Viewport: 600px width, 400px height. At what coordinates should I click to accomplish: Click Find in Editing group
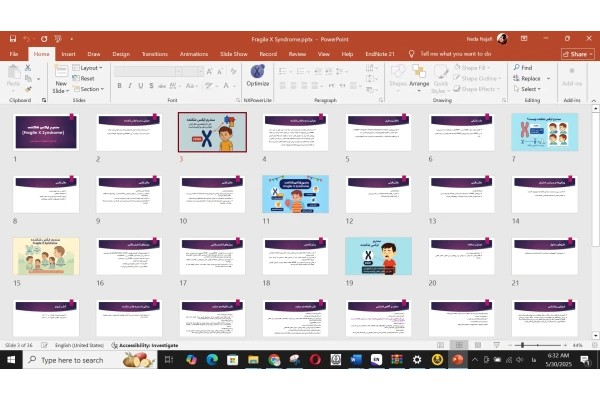(x=523, y=68)
